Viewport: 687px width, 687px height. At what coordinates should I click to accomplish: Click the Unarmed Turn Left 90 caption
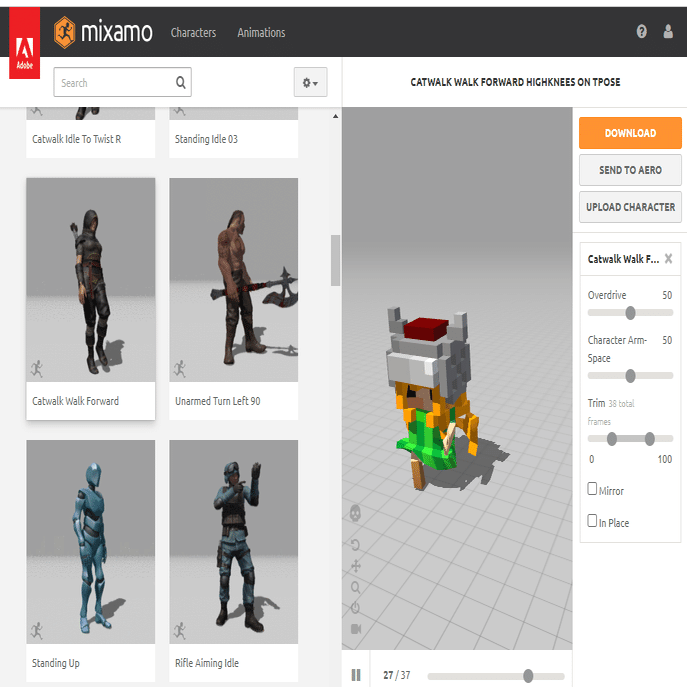217,401
